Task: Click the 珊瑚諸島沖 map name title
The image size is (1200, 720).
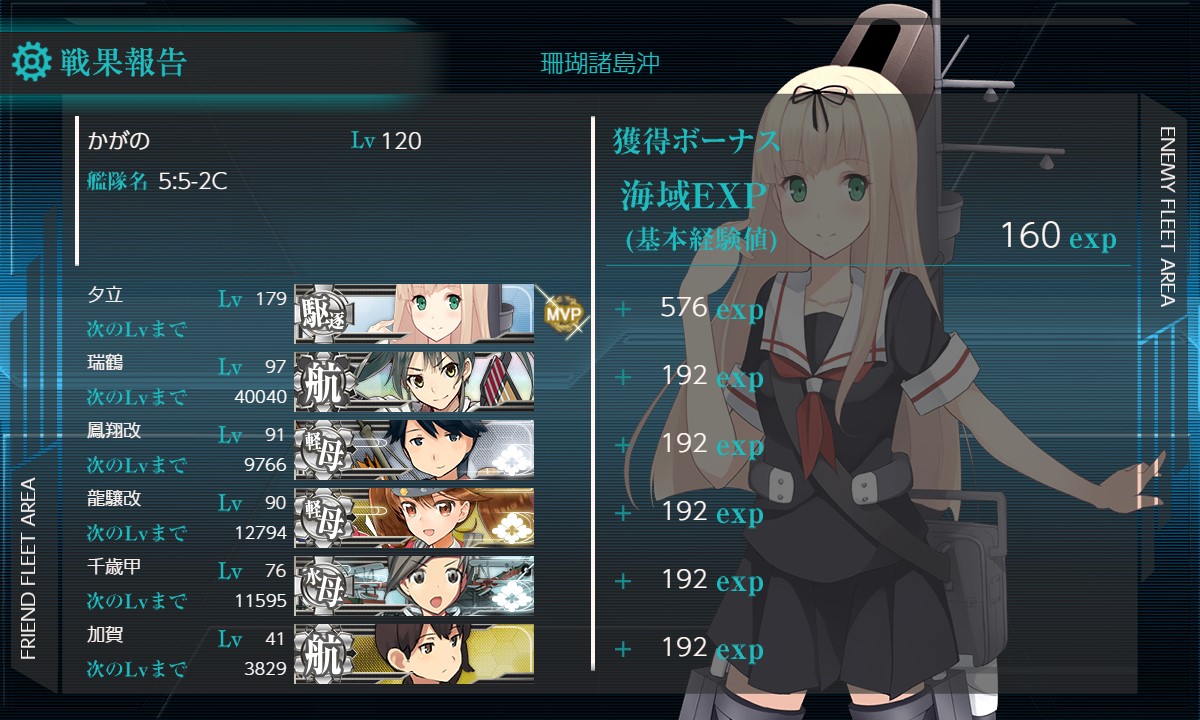Action: pyautogui.click(x=600, y=63)
